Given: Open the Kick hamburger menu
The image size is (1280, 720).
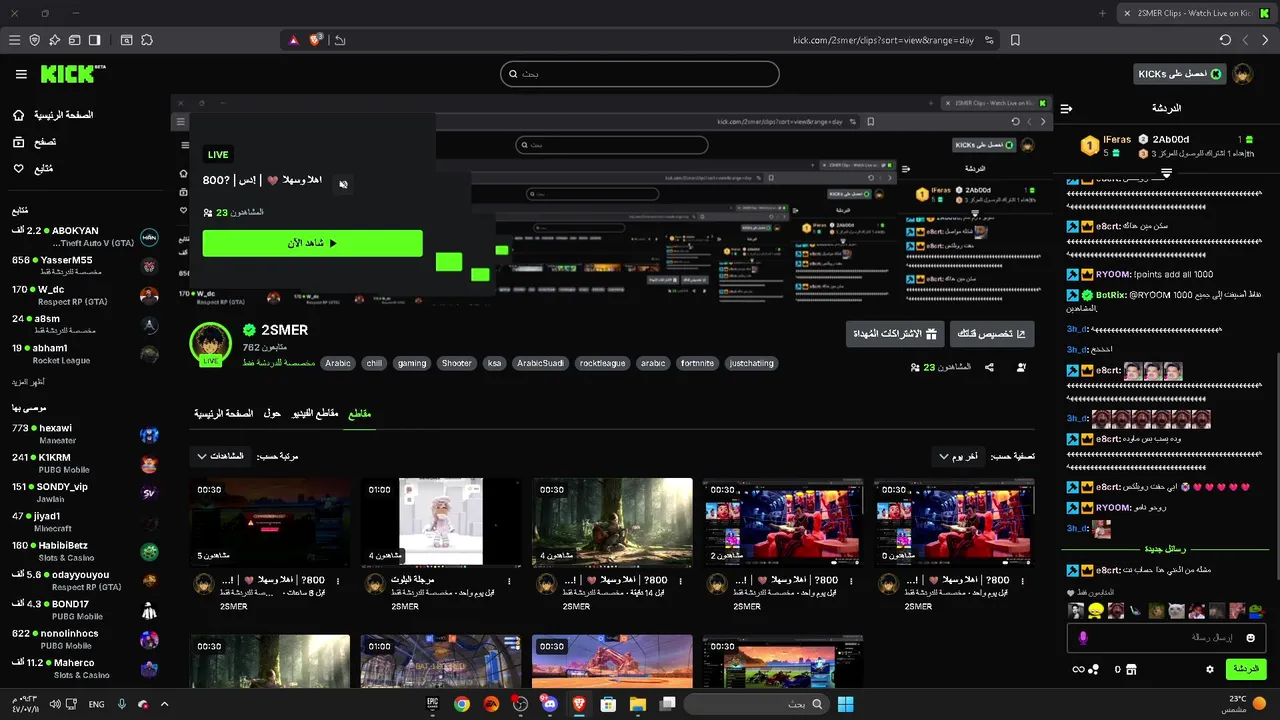Looking at the screenshot, I should 21,74.
